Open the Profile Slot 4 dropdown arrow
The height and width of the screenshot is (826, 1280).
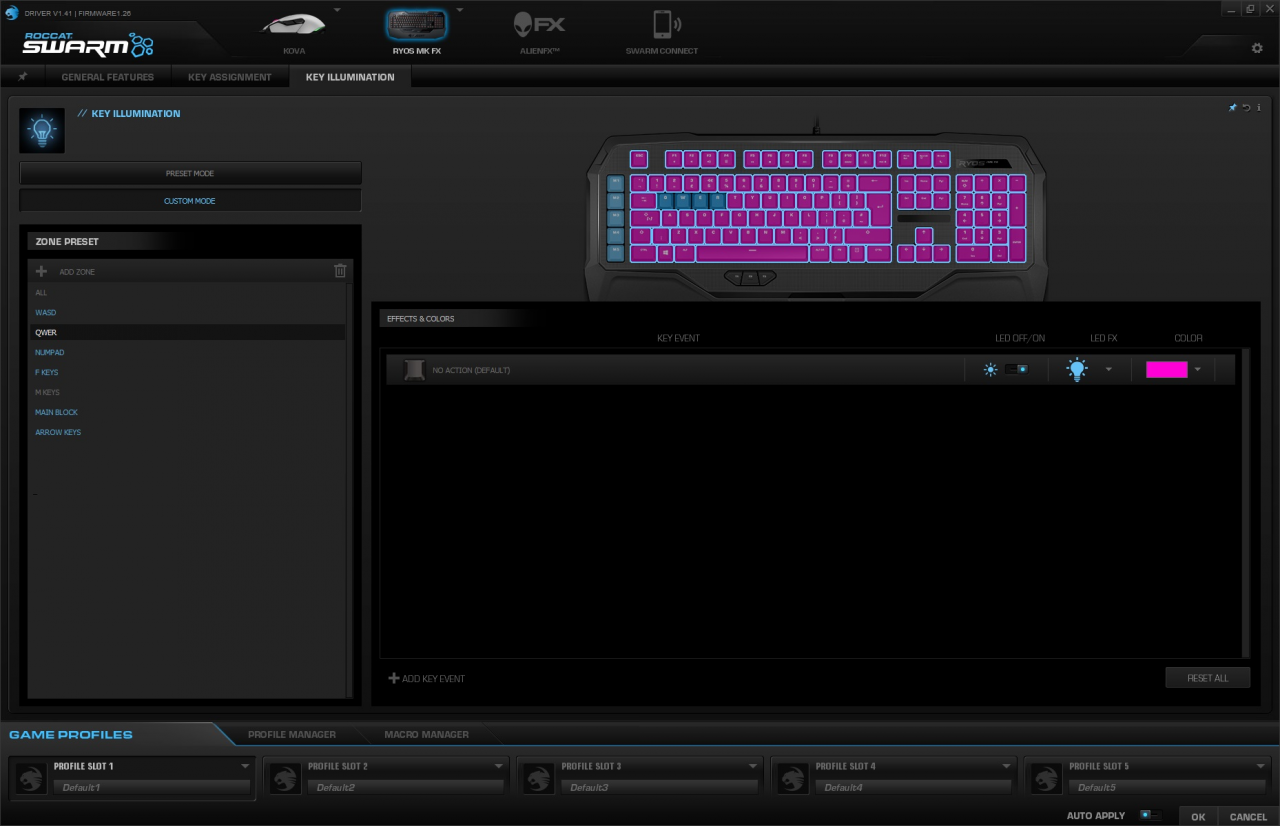1007,766
